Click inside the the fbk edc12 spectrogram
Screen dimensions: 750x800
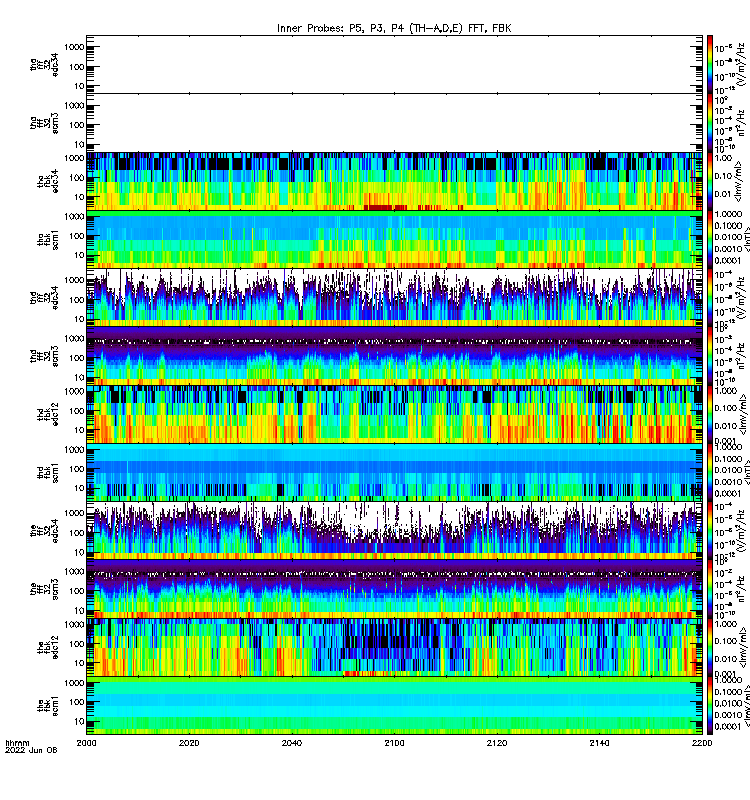[x=394, y=647]
